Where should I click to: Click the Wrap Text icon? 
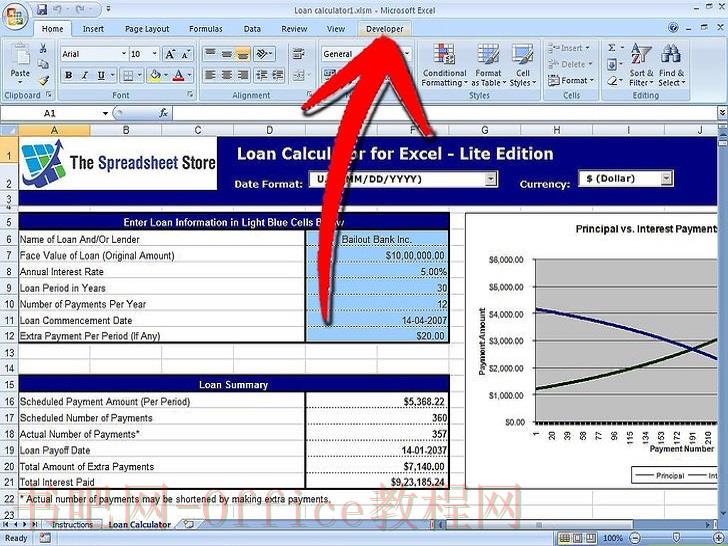pyautogui.click(x=299, y=54)
